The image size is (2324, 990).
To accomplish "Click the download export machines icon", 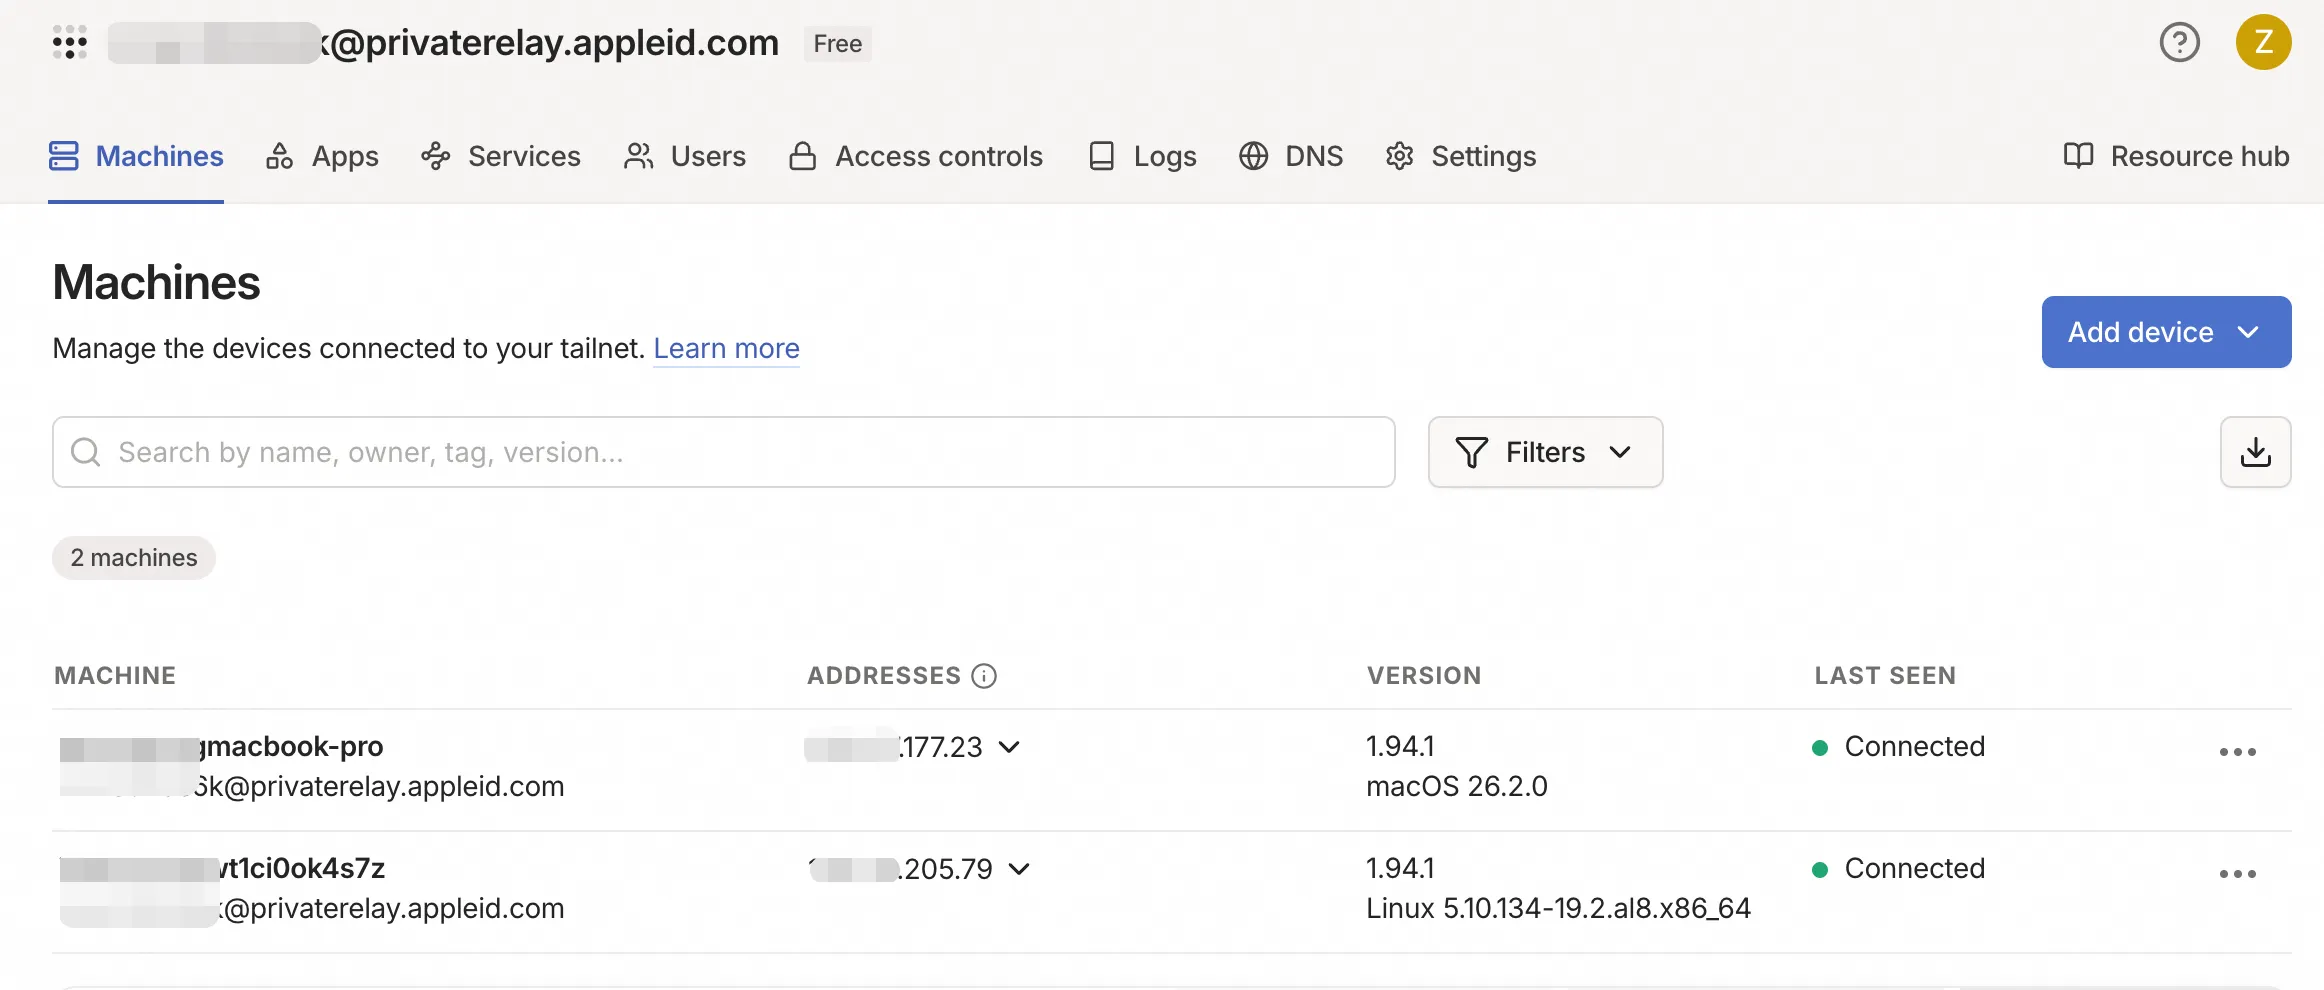I will (x=2255, y=452).
